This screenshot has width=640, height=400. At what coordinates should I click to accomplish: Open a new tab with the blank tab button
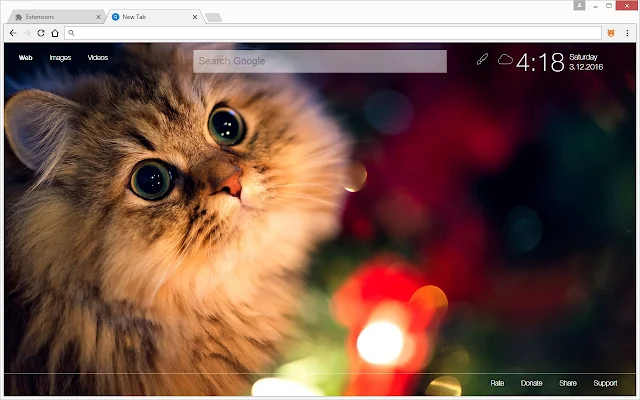[213, 17]
